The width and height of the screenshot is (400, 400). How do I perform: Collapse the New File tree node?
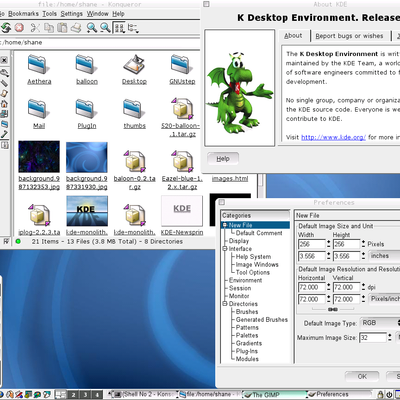point(225,225)
